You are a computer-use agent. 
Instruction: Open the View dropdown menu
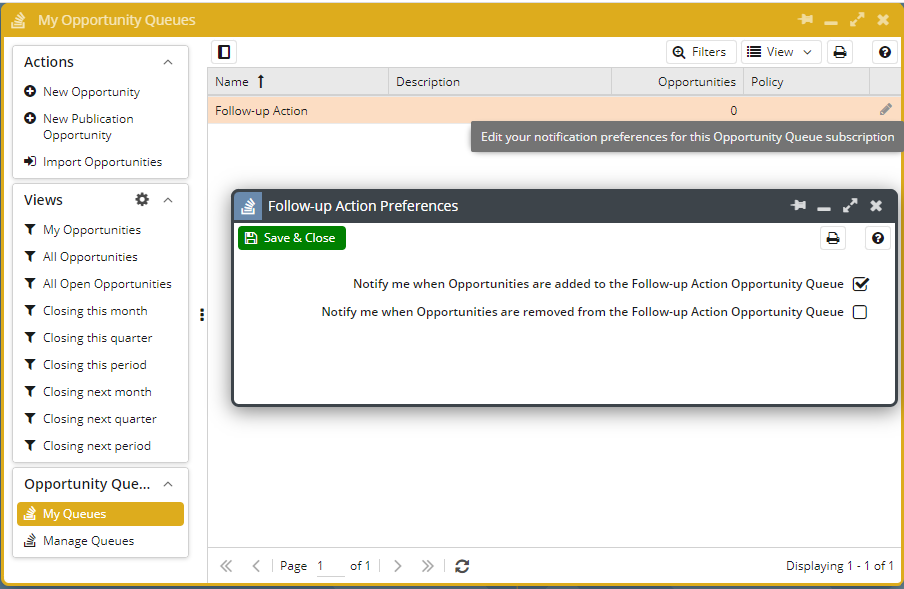tap(781, 51)
